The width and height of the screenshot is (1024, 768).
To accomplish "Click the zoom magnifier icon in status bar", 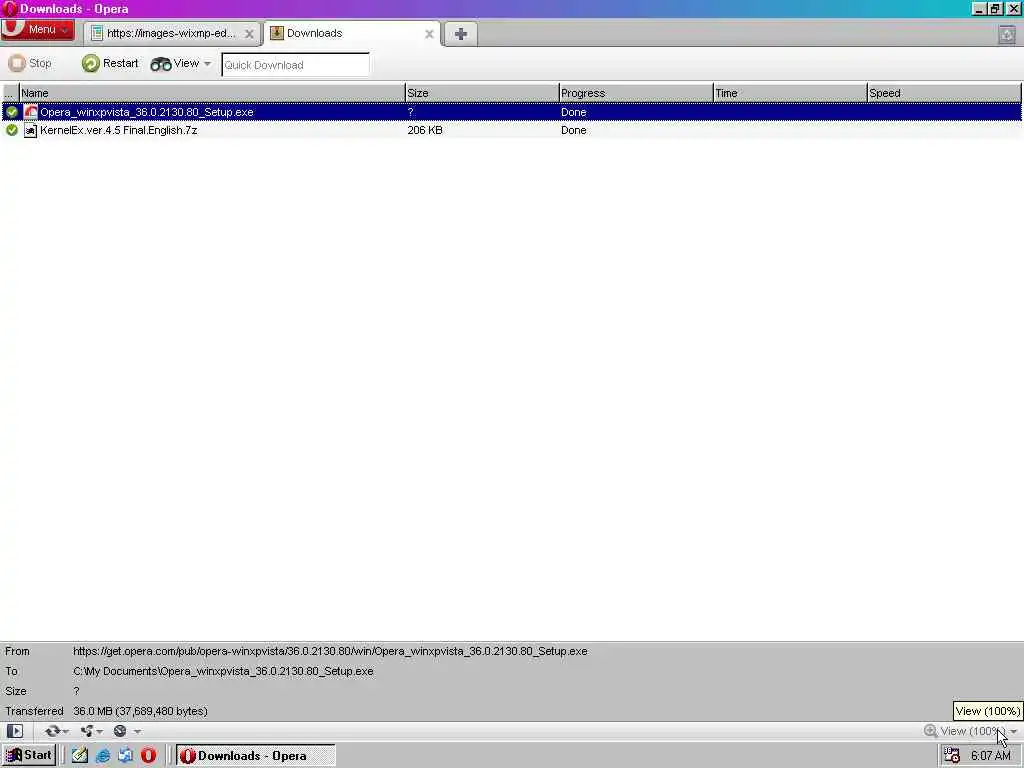I will point(931,731).
